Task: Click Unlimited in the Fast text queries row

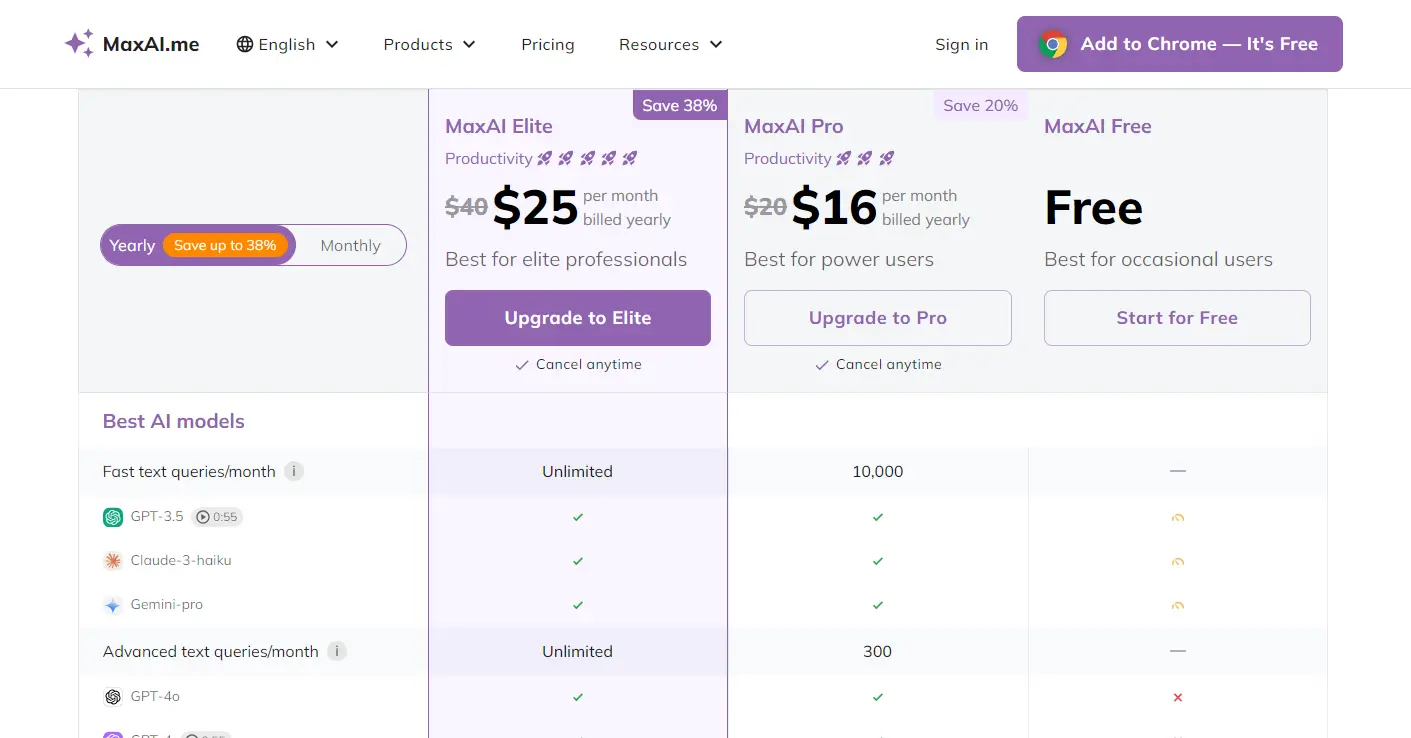Action: [x=578, y=471]
